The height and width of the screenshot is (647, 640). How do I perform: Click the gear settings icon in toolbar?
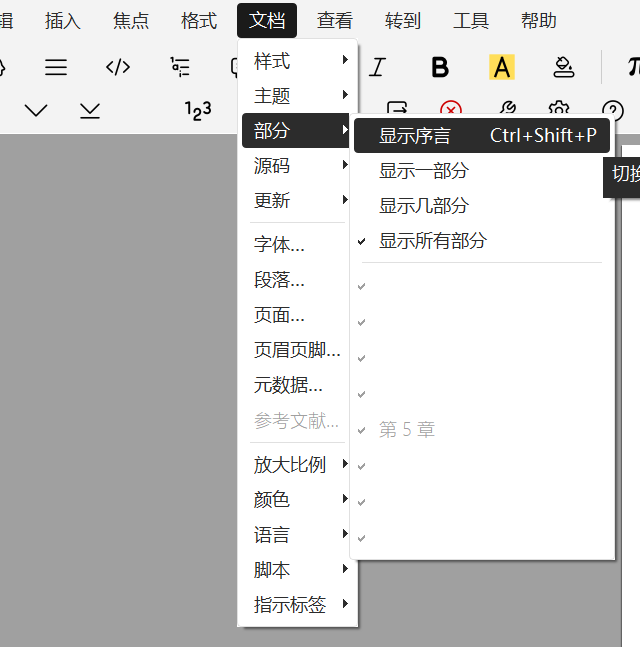click(x=558, y=110)
